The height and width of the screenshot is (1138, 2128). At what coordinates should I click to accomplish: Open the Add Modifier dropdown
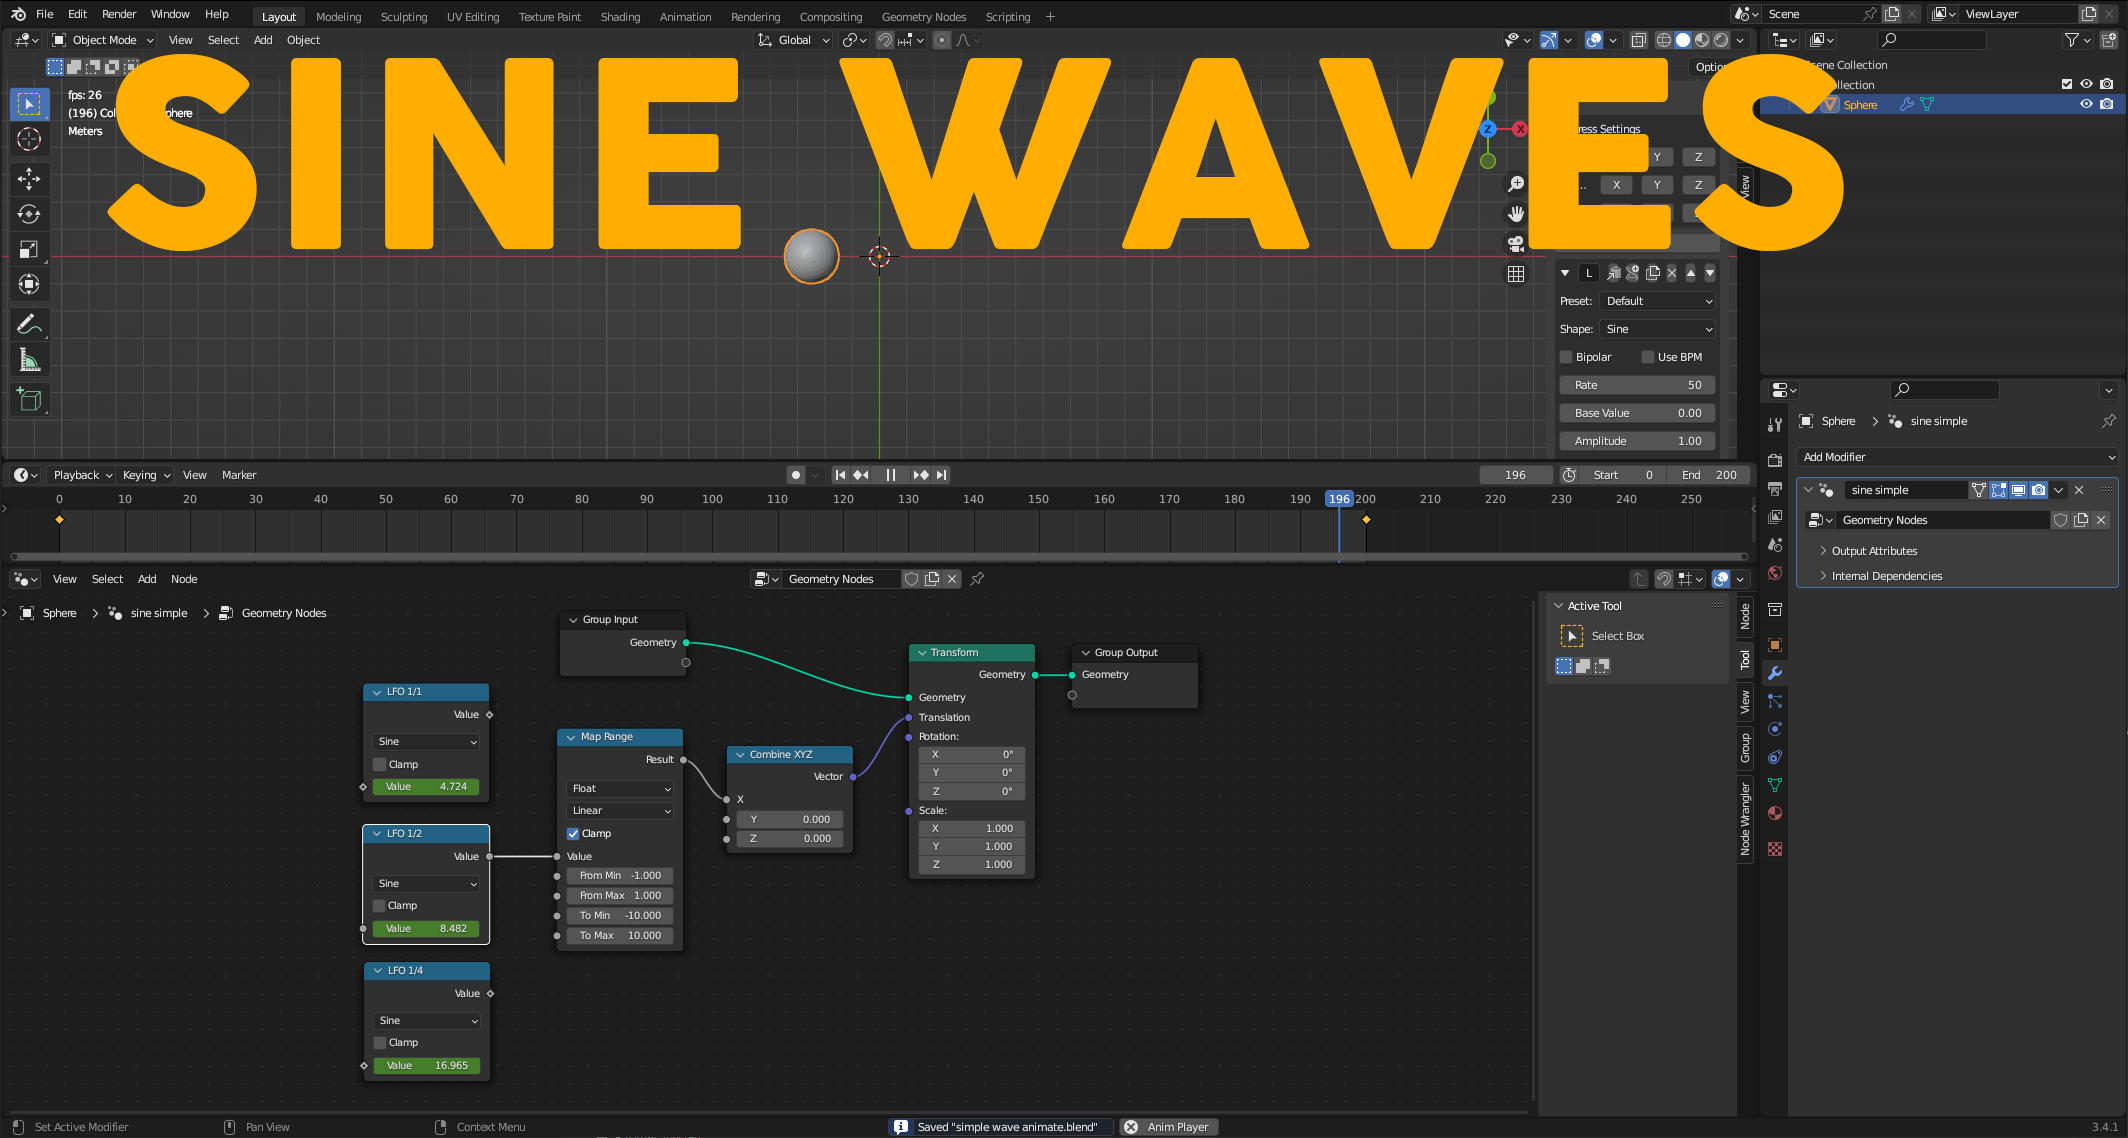1958,457
